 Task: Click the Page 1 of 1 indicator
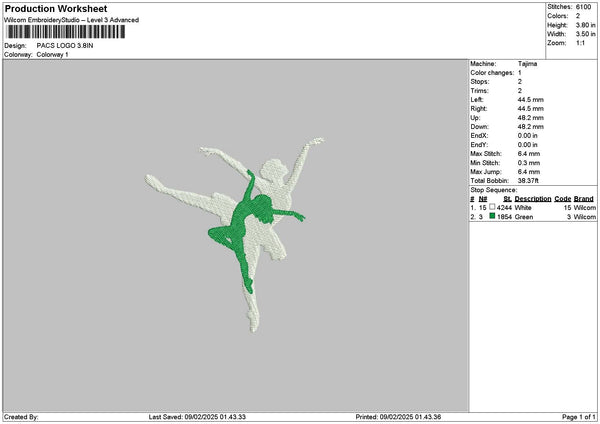[579, 417]
